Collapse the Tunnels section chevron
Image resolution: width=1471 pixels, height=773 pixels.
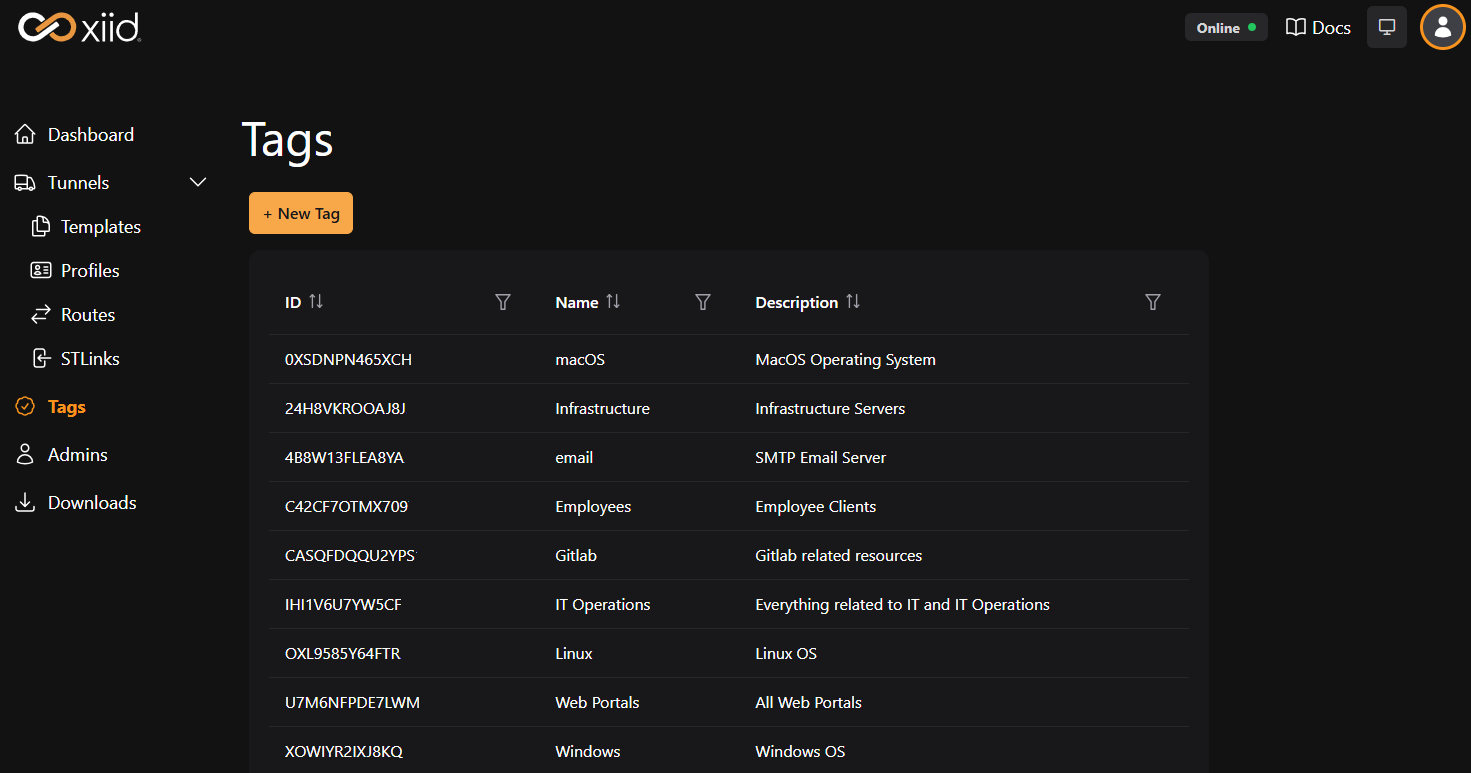click(198, 182)
